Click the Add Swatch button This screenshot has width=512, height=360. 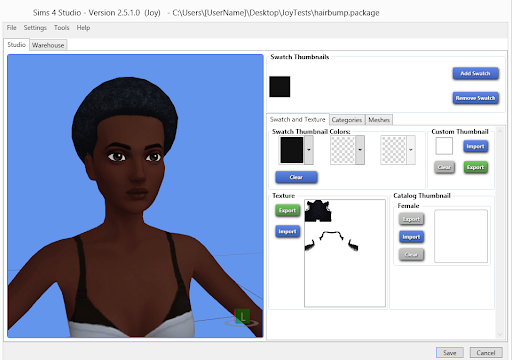coord(475,73)
